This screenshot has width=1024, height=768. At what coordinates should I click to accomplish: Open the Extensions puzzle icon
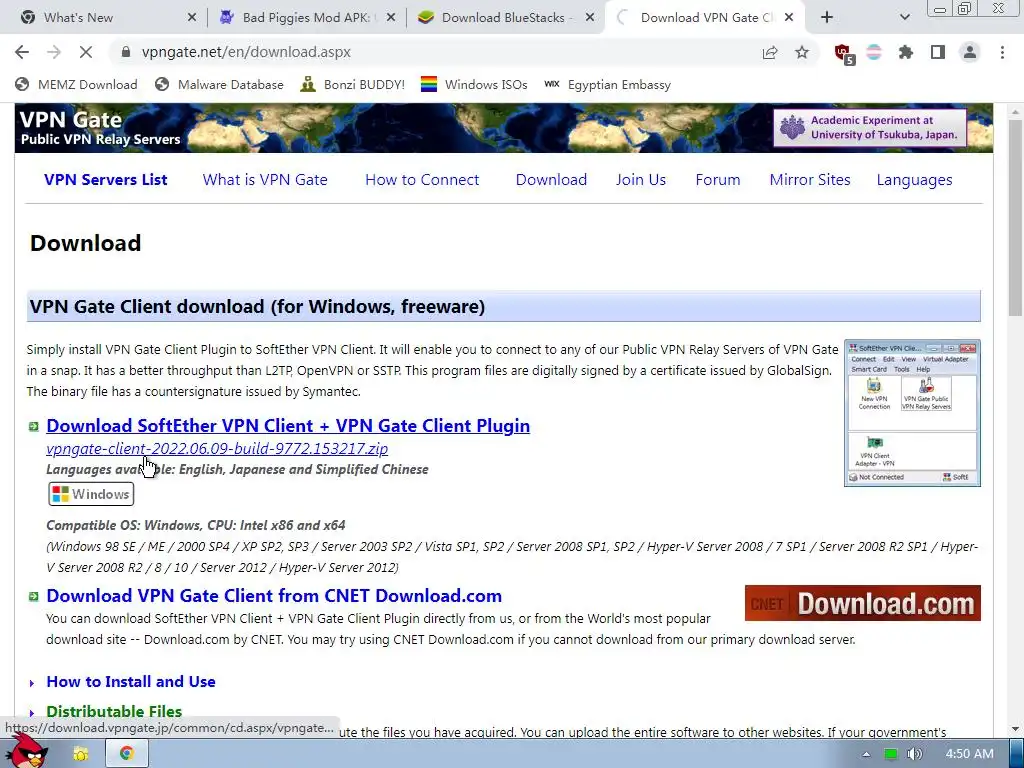click(x=906, y=52)
